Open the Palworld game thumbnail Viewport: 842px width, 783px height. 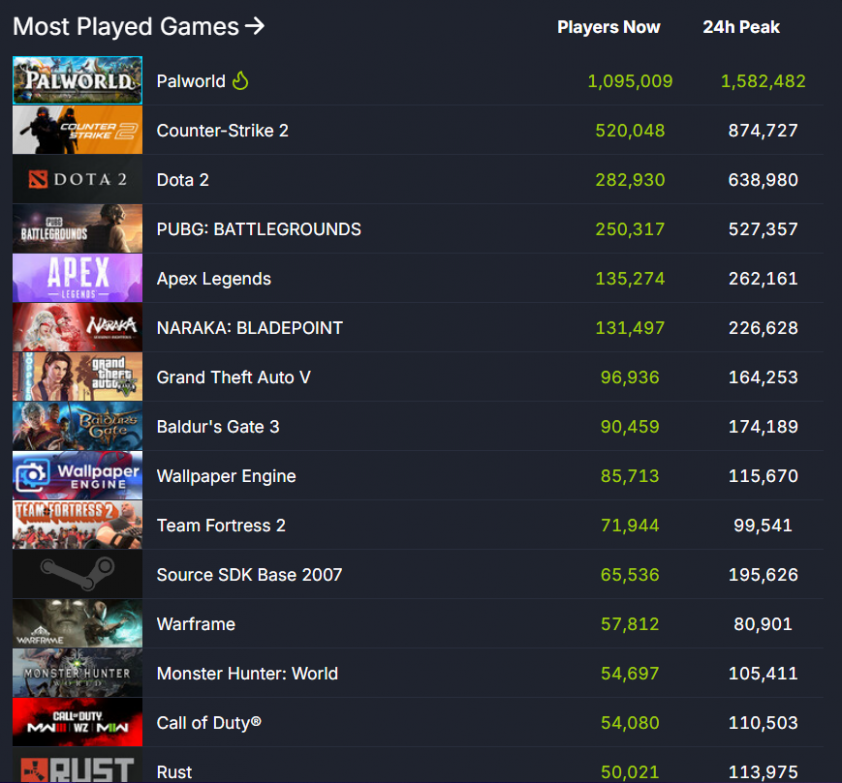77,80
